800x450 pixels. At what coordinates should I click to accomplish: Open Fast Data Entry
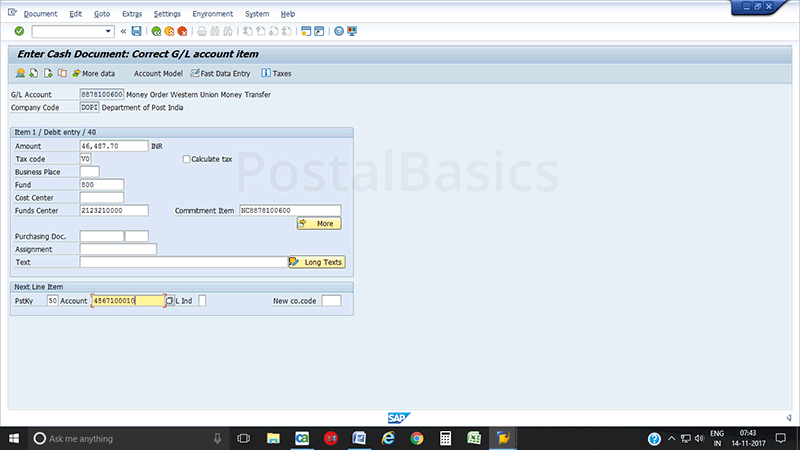pos(221,73)
